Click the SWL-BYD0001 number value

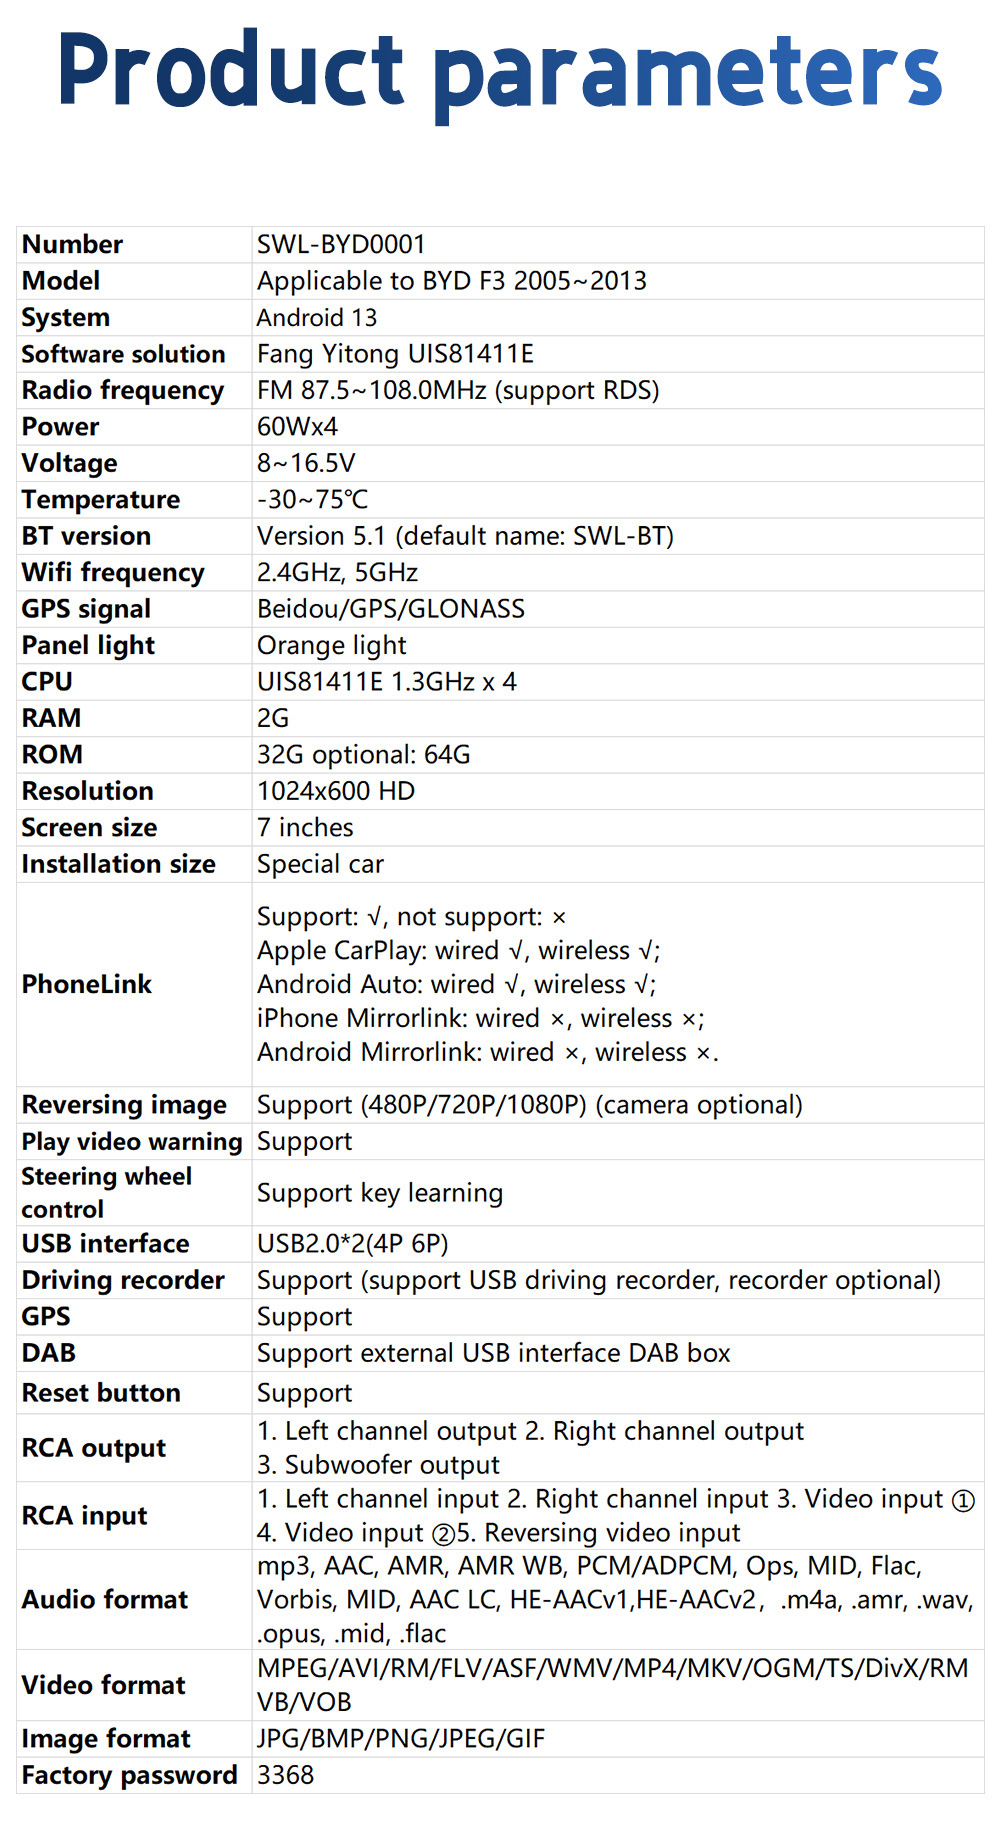pyautogui.click(x=341, y=244)
